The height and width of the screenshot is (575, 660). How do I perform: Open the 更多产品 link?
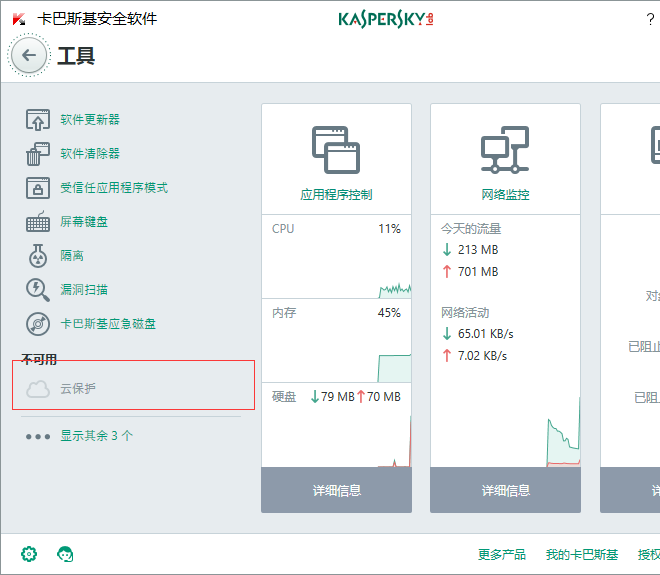tap(502, 554)
